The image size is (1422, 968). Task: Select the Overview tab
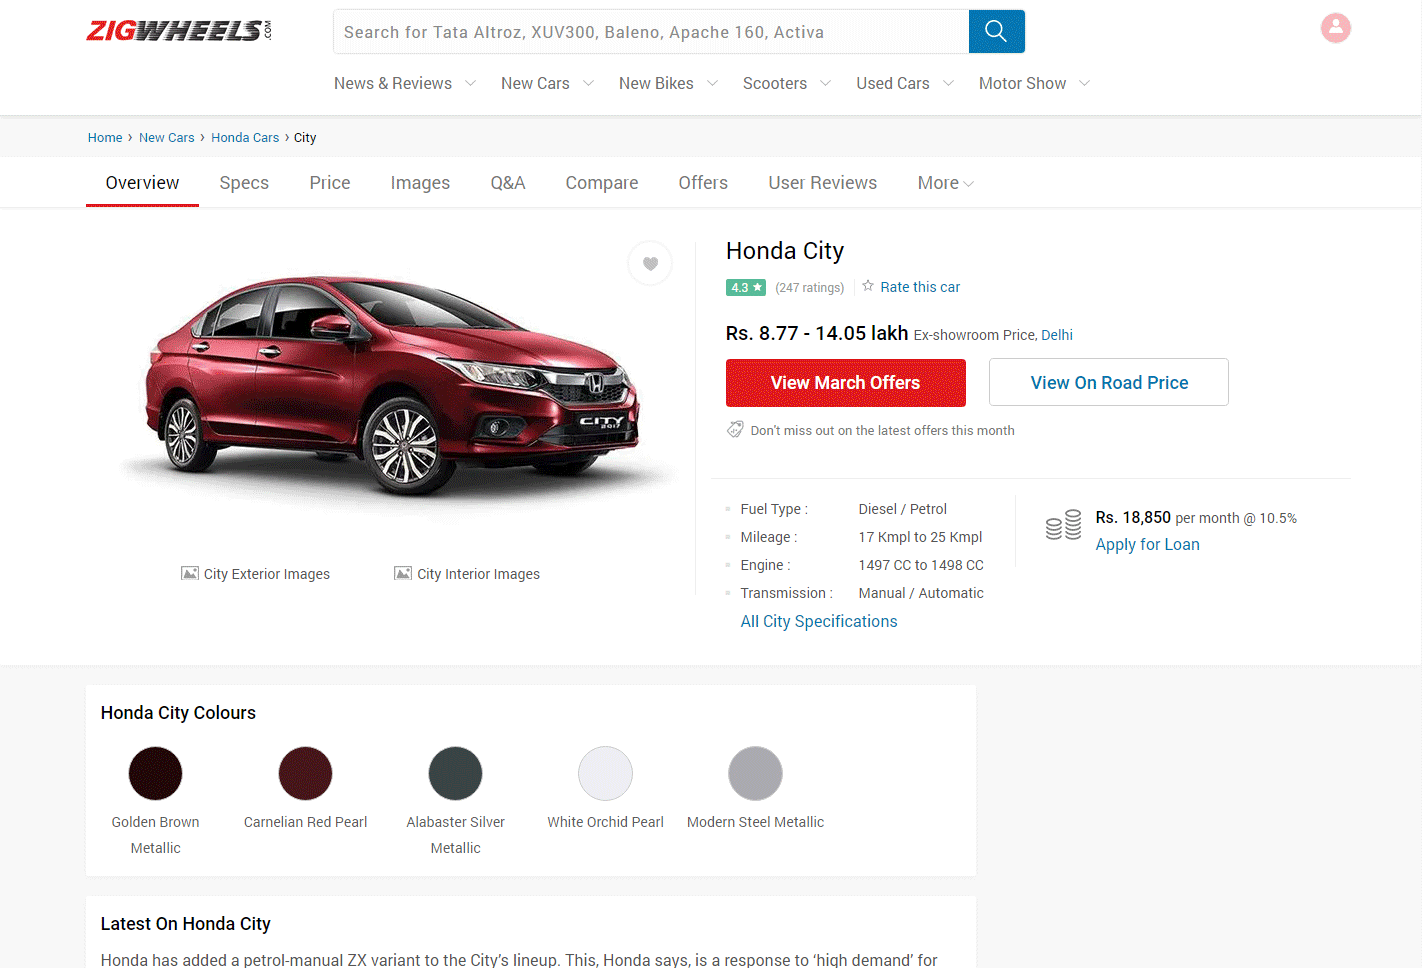[x=142, y=183]
